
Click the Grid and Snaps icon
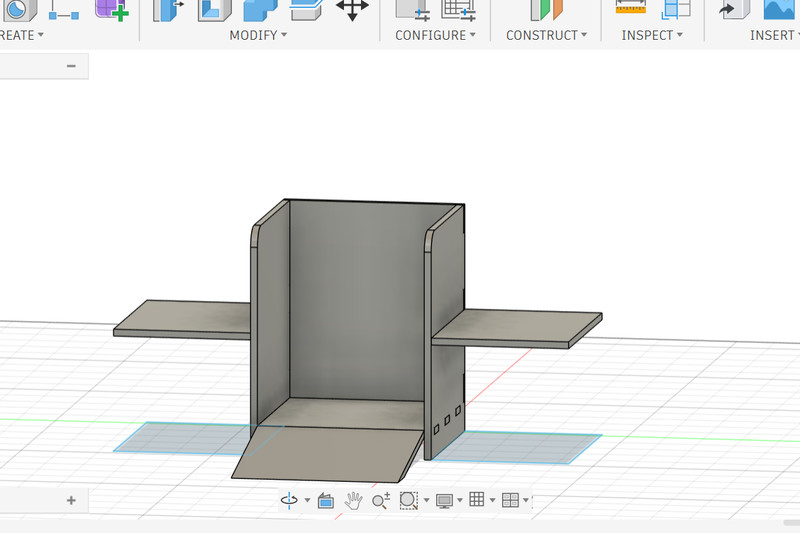(x=477, y=499)
